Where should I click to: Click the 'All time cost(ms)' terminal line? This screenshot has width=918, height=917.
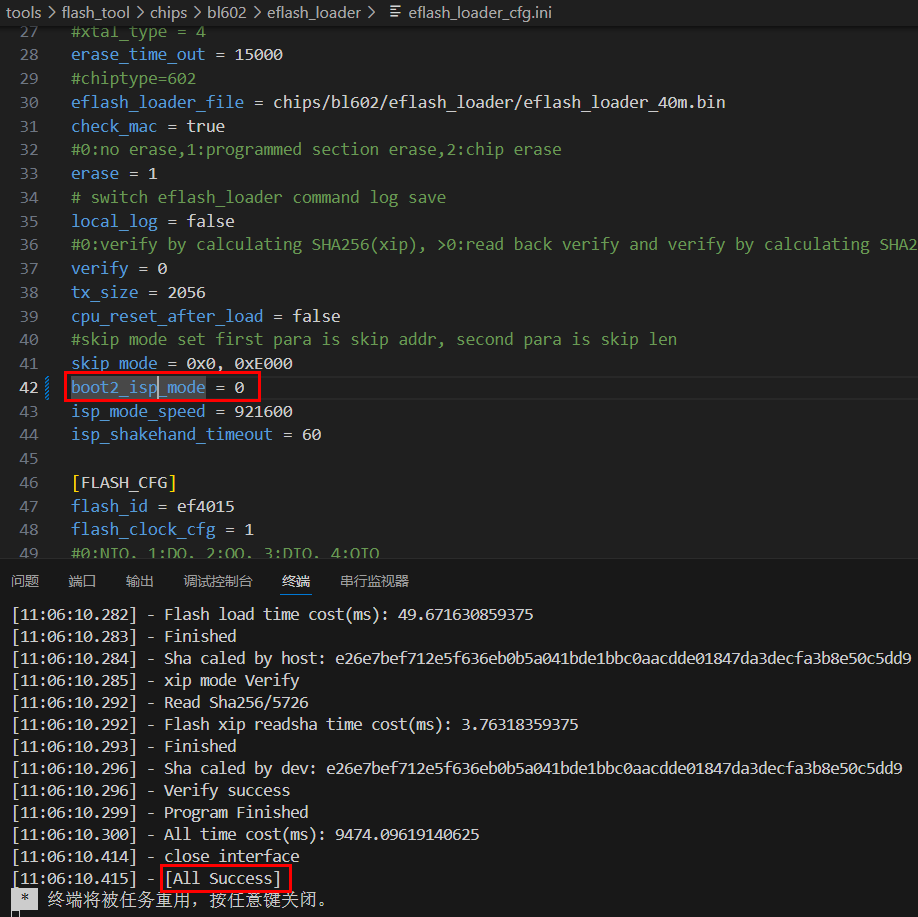(x=246, y=834)
